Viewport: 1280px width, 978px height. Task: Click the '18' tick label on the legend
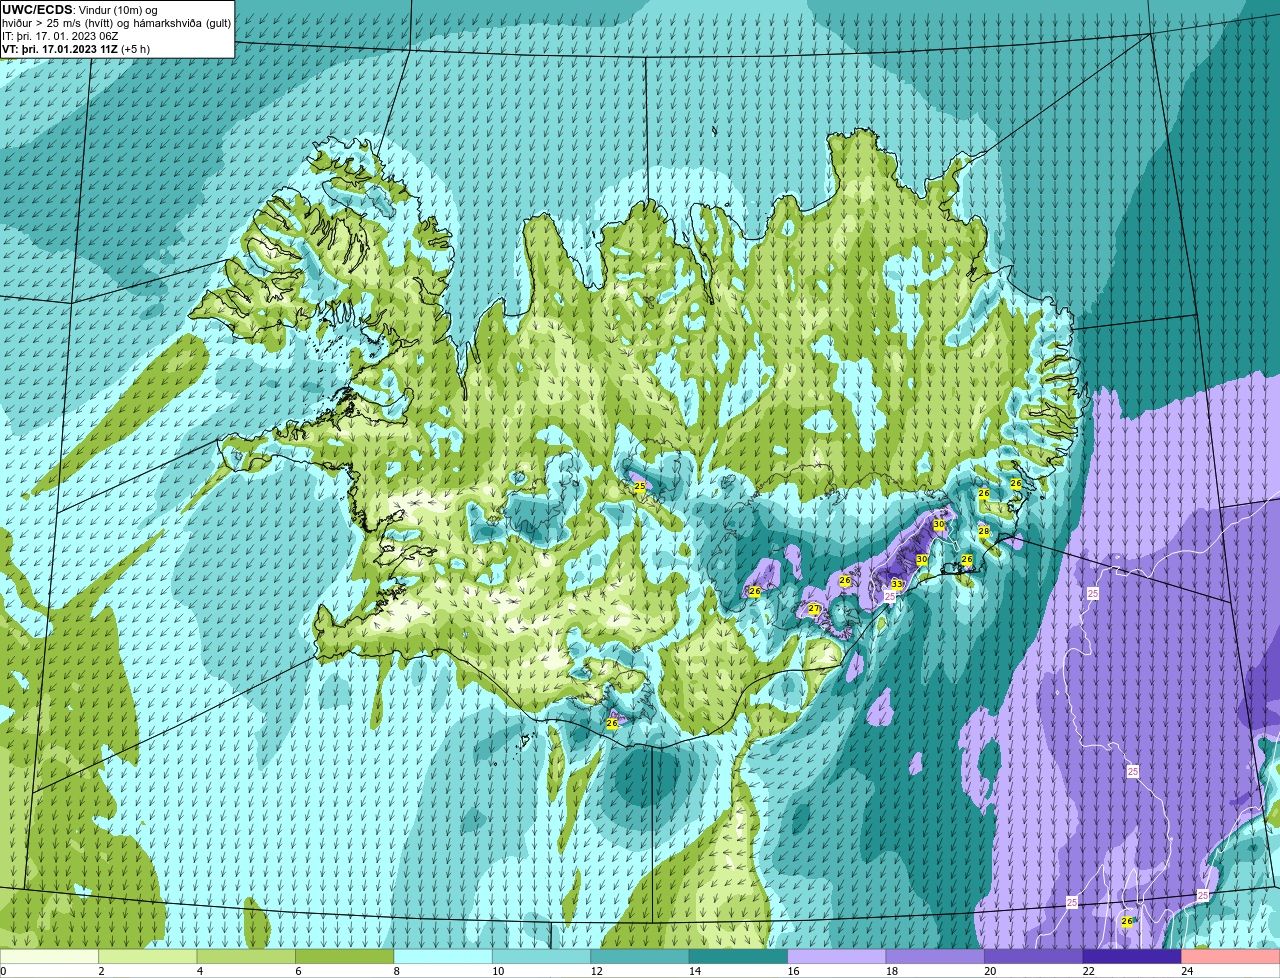coord(892,971)
